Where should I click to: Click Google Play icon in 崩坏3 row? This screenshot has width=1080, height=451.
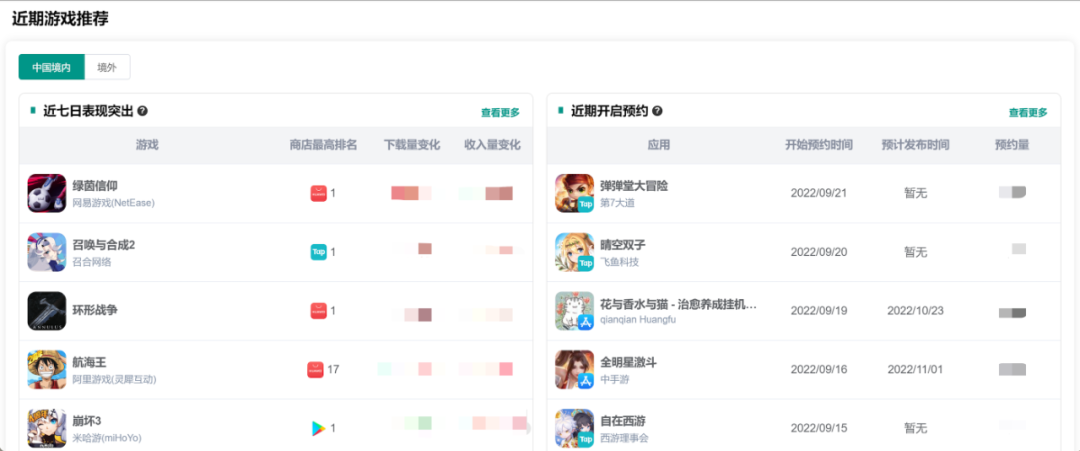pos(318,428)
